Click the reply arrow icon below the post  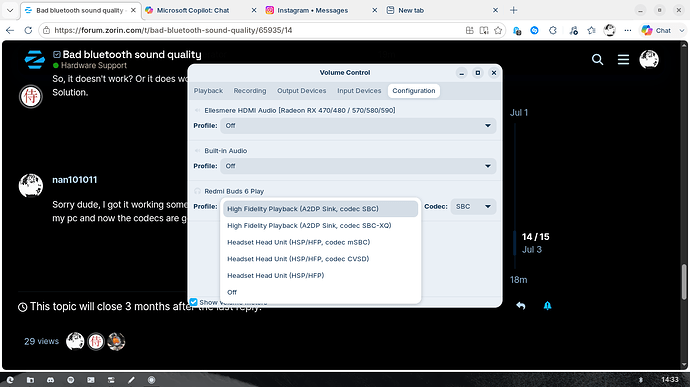(521, 306)
